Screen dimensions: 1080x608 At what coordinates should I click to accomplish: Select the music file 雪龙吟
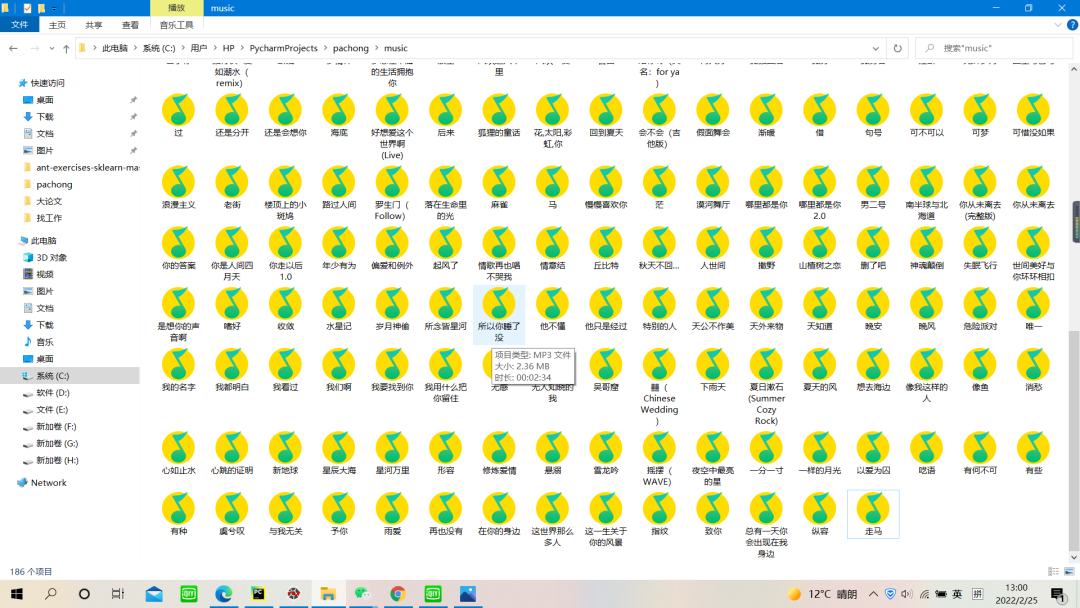coord(605,452)
